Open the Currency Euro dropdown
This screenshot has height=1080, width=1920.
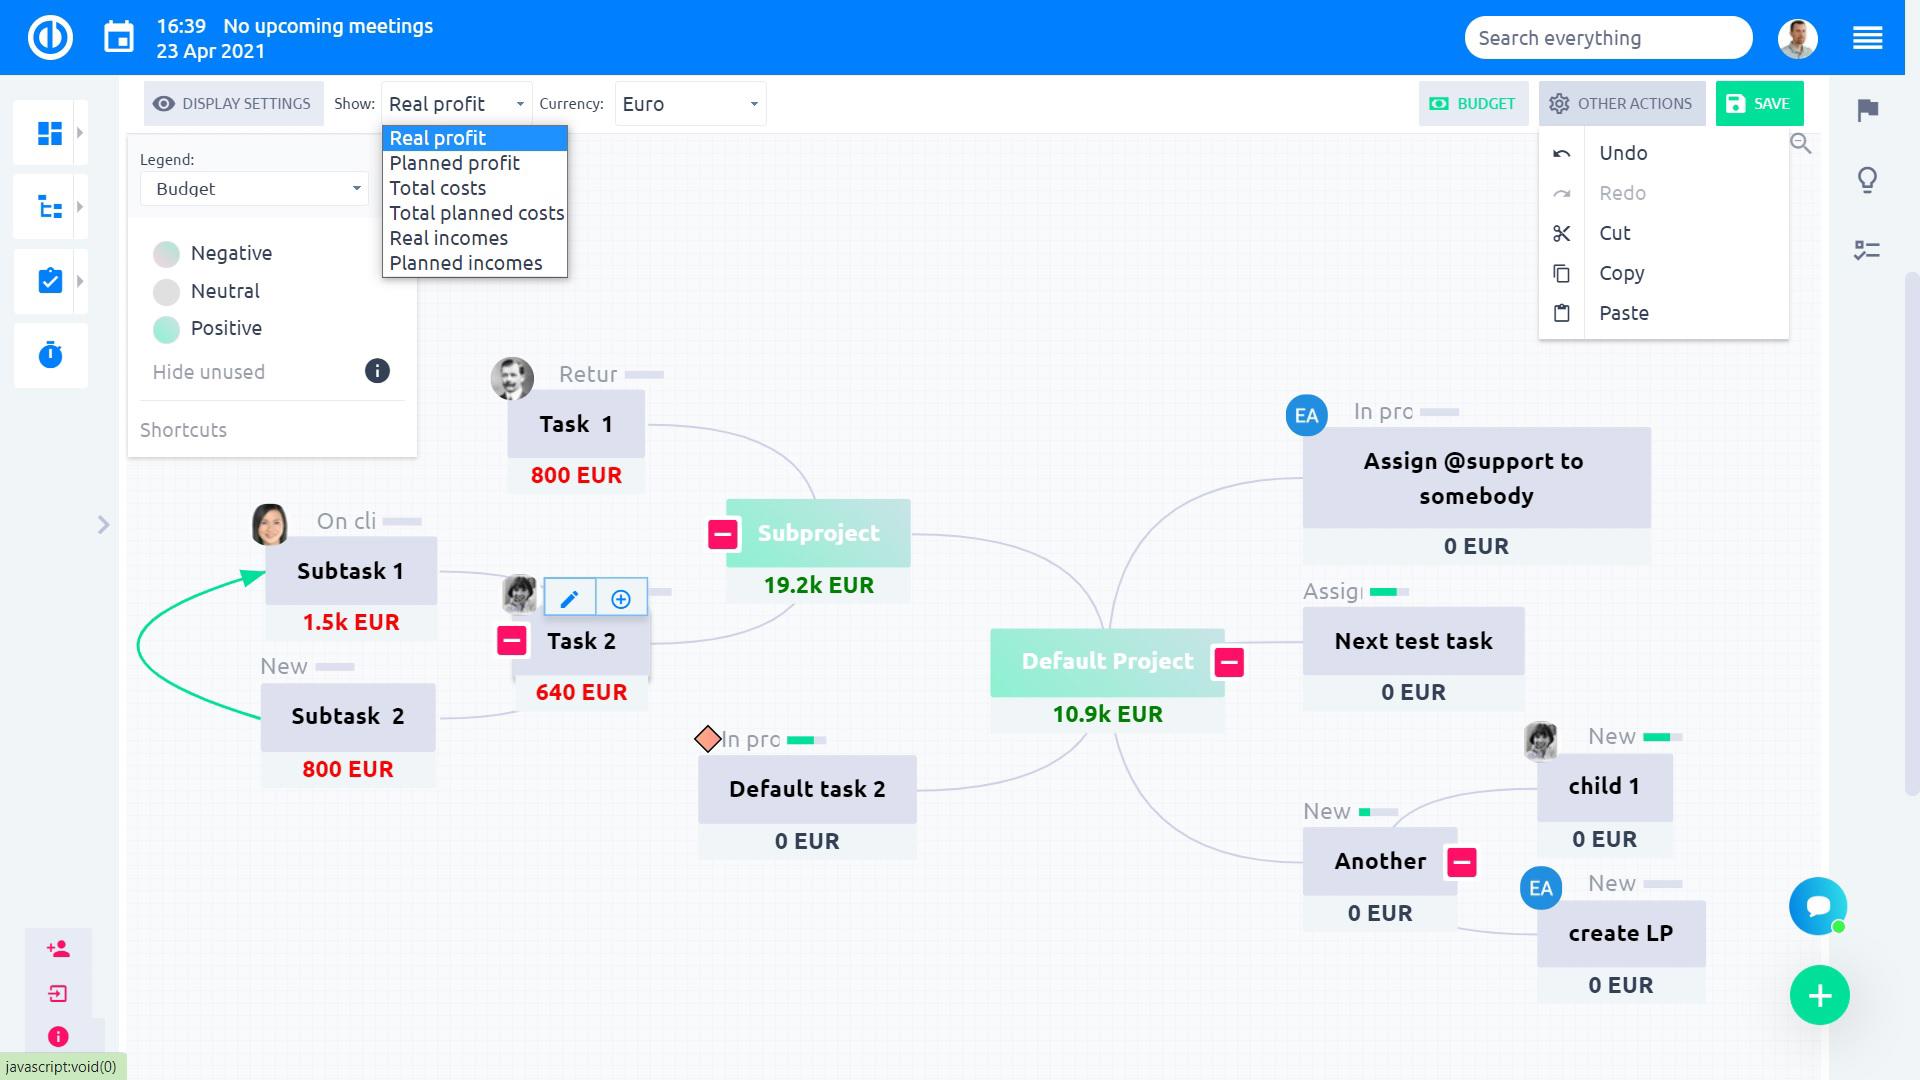coord(690,104)
